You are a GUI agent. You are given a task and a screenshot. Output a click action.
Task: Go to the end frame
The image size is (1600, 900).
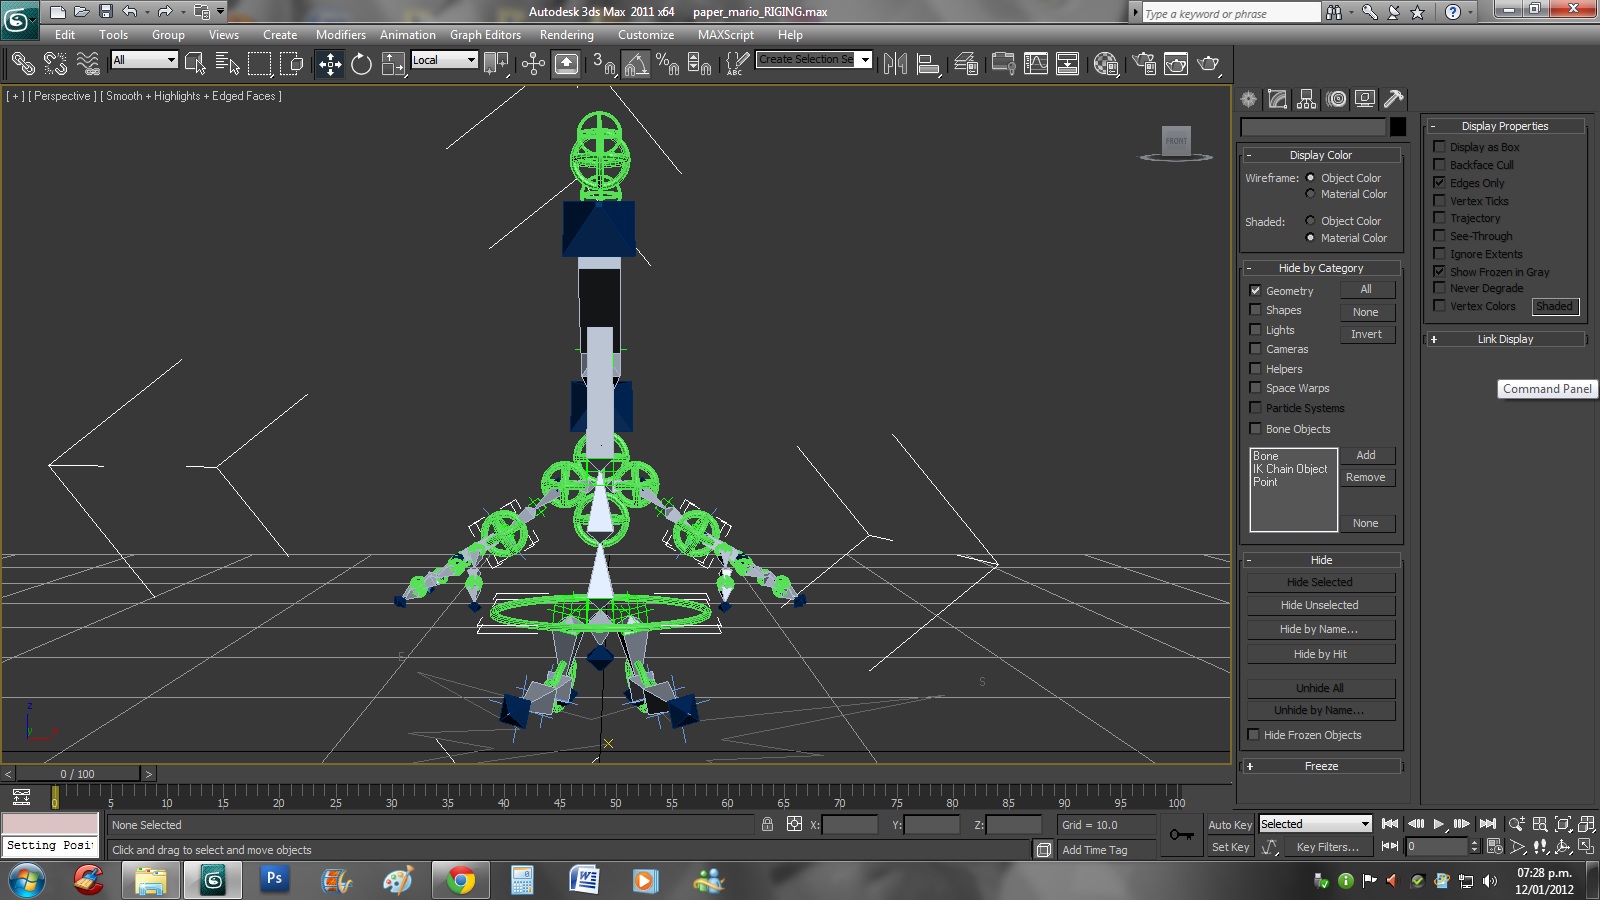pos(1488,824)
